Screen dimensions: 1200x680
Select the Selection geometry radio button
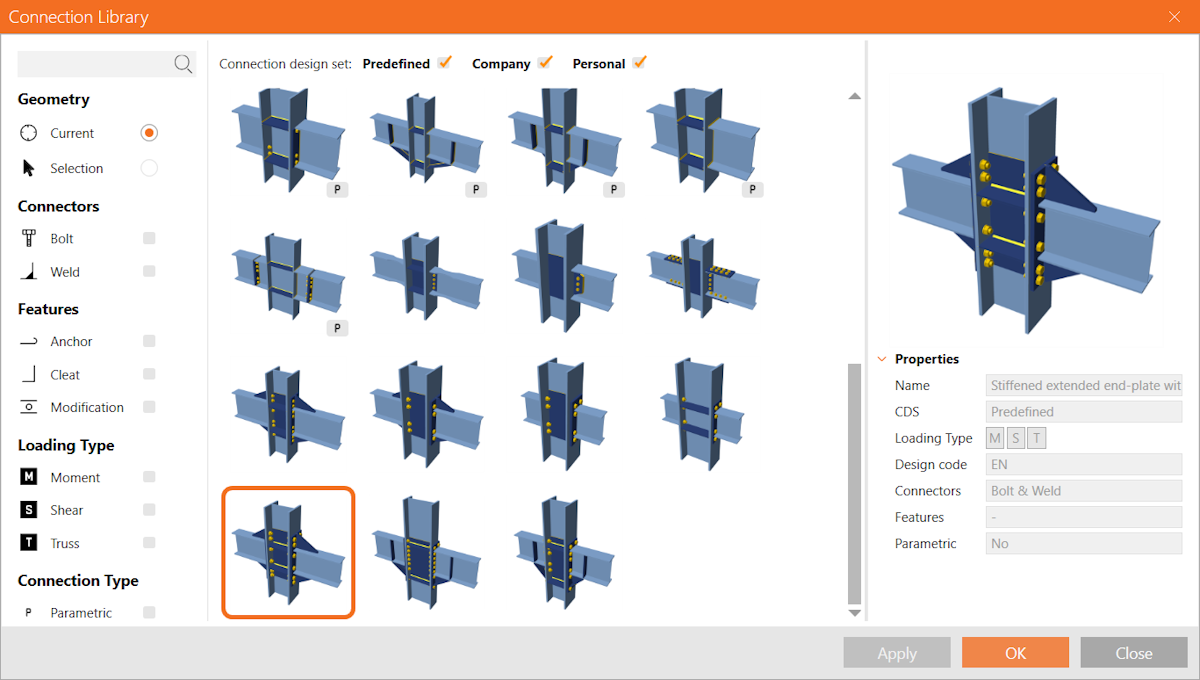pyautogui.click(x=149, y=168)
